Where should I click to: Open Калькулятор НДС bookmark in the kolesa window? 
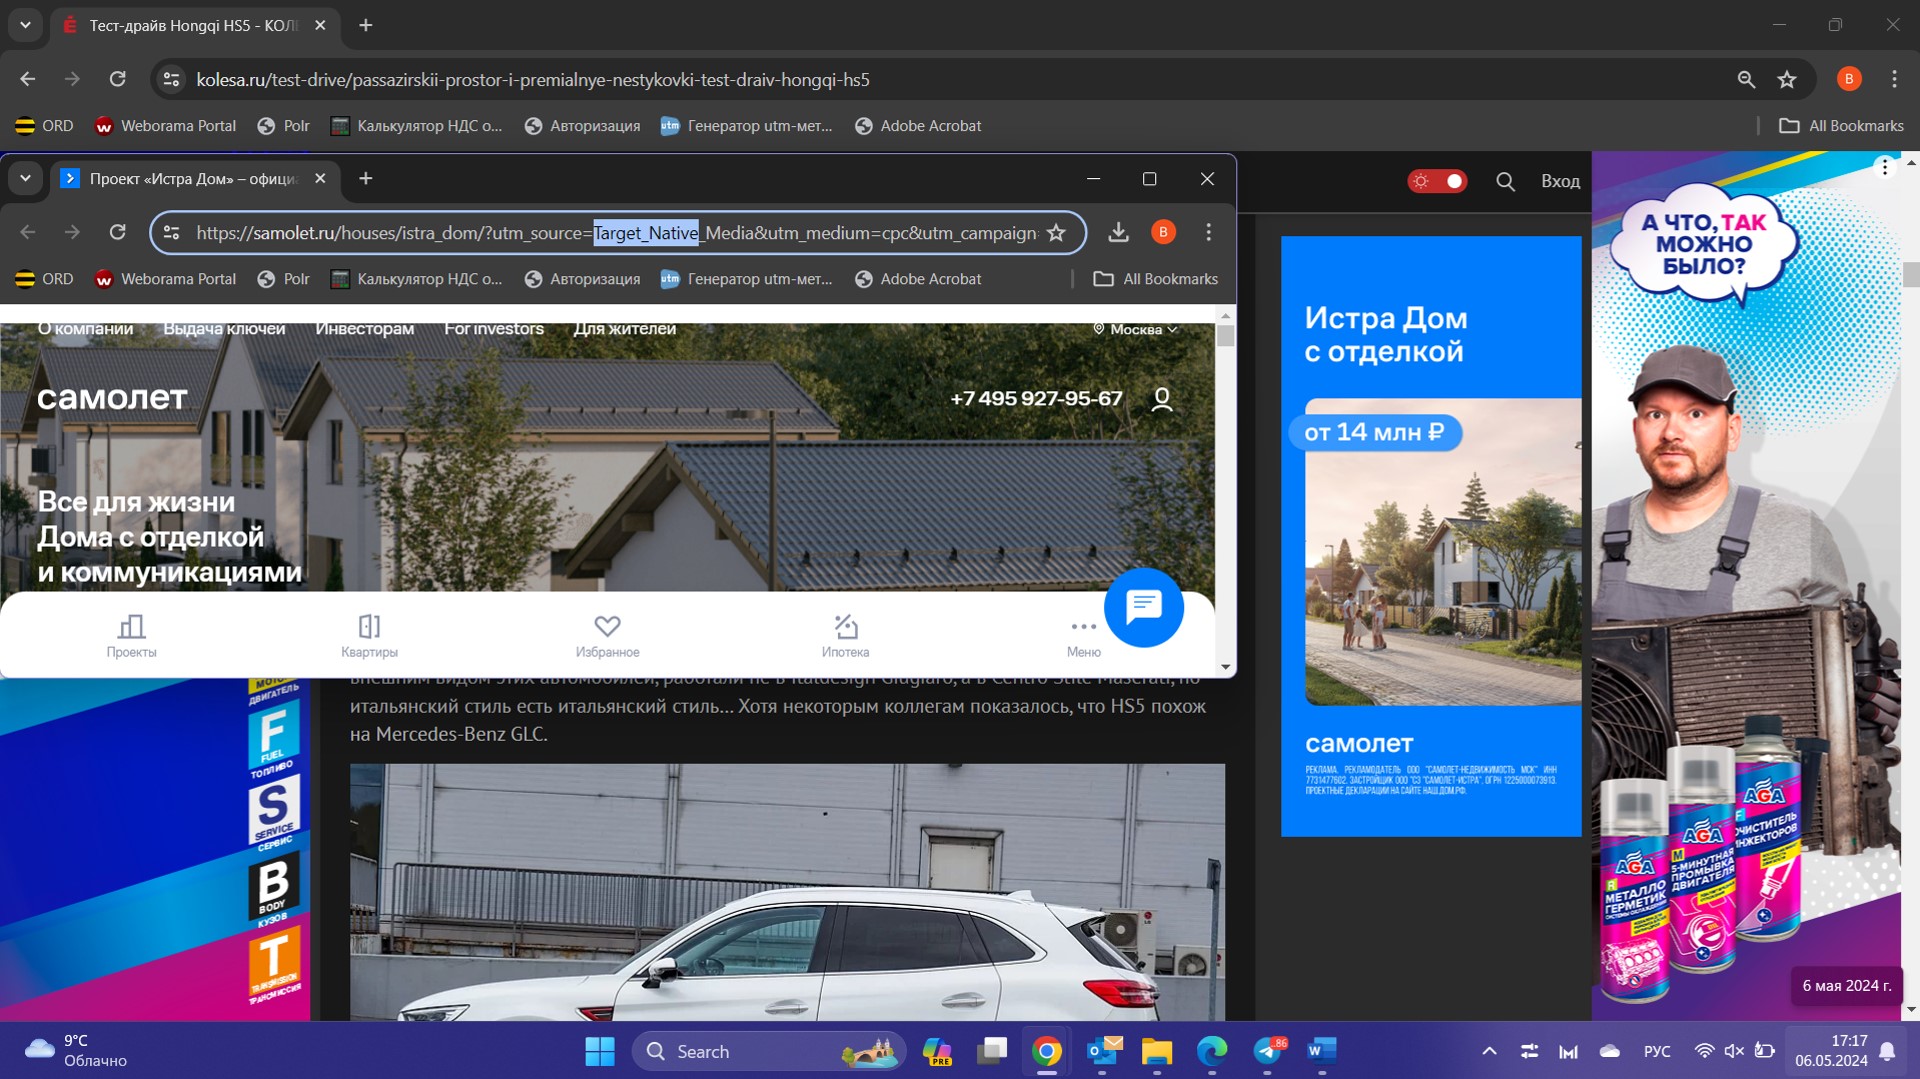coord(416,126)
